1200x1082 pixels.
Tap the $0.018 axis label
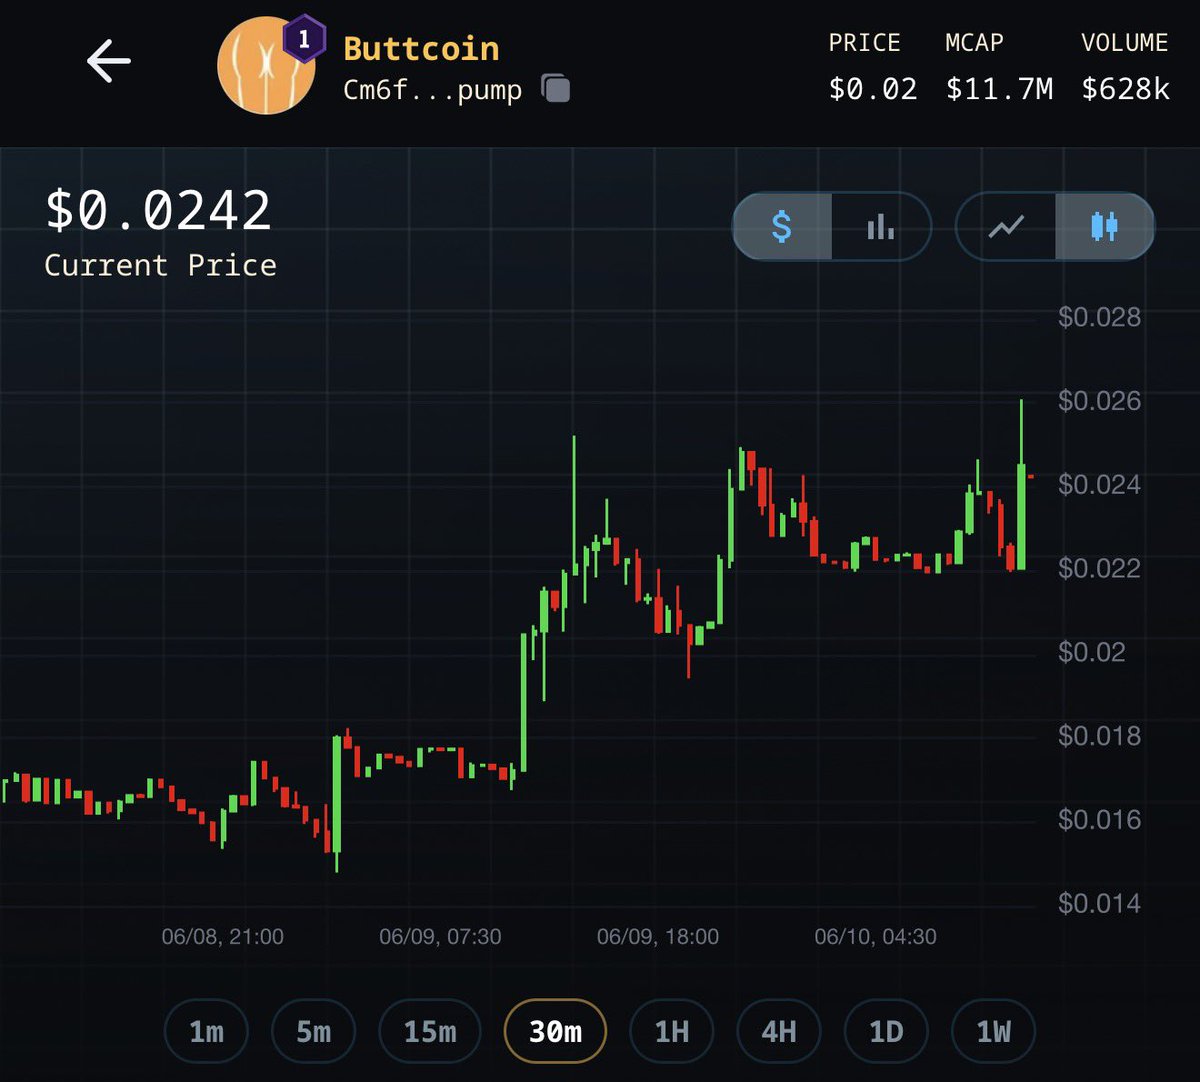[1099, 736]
